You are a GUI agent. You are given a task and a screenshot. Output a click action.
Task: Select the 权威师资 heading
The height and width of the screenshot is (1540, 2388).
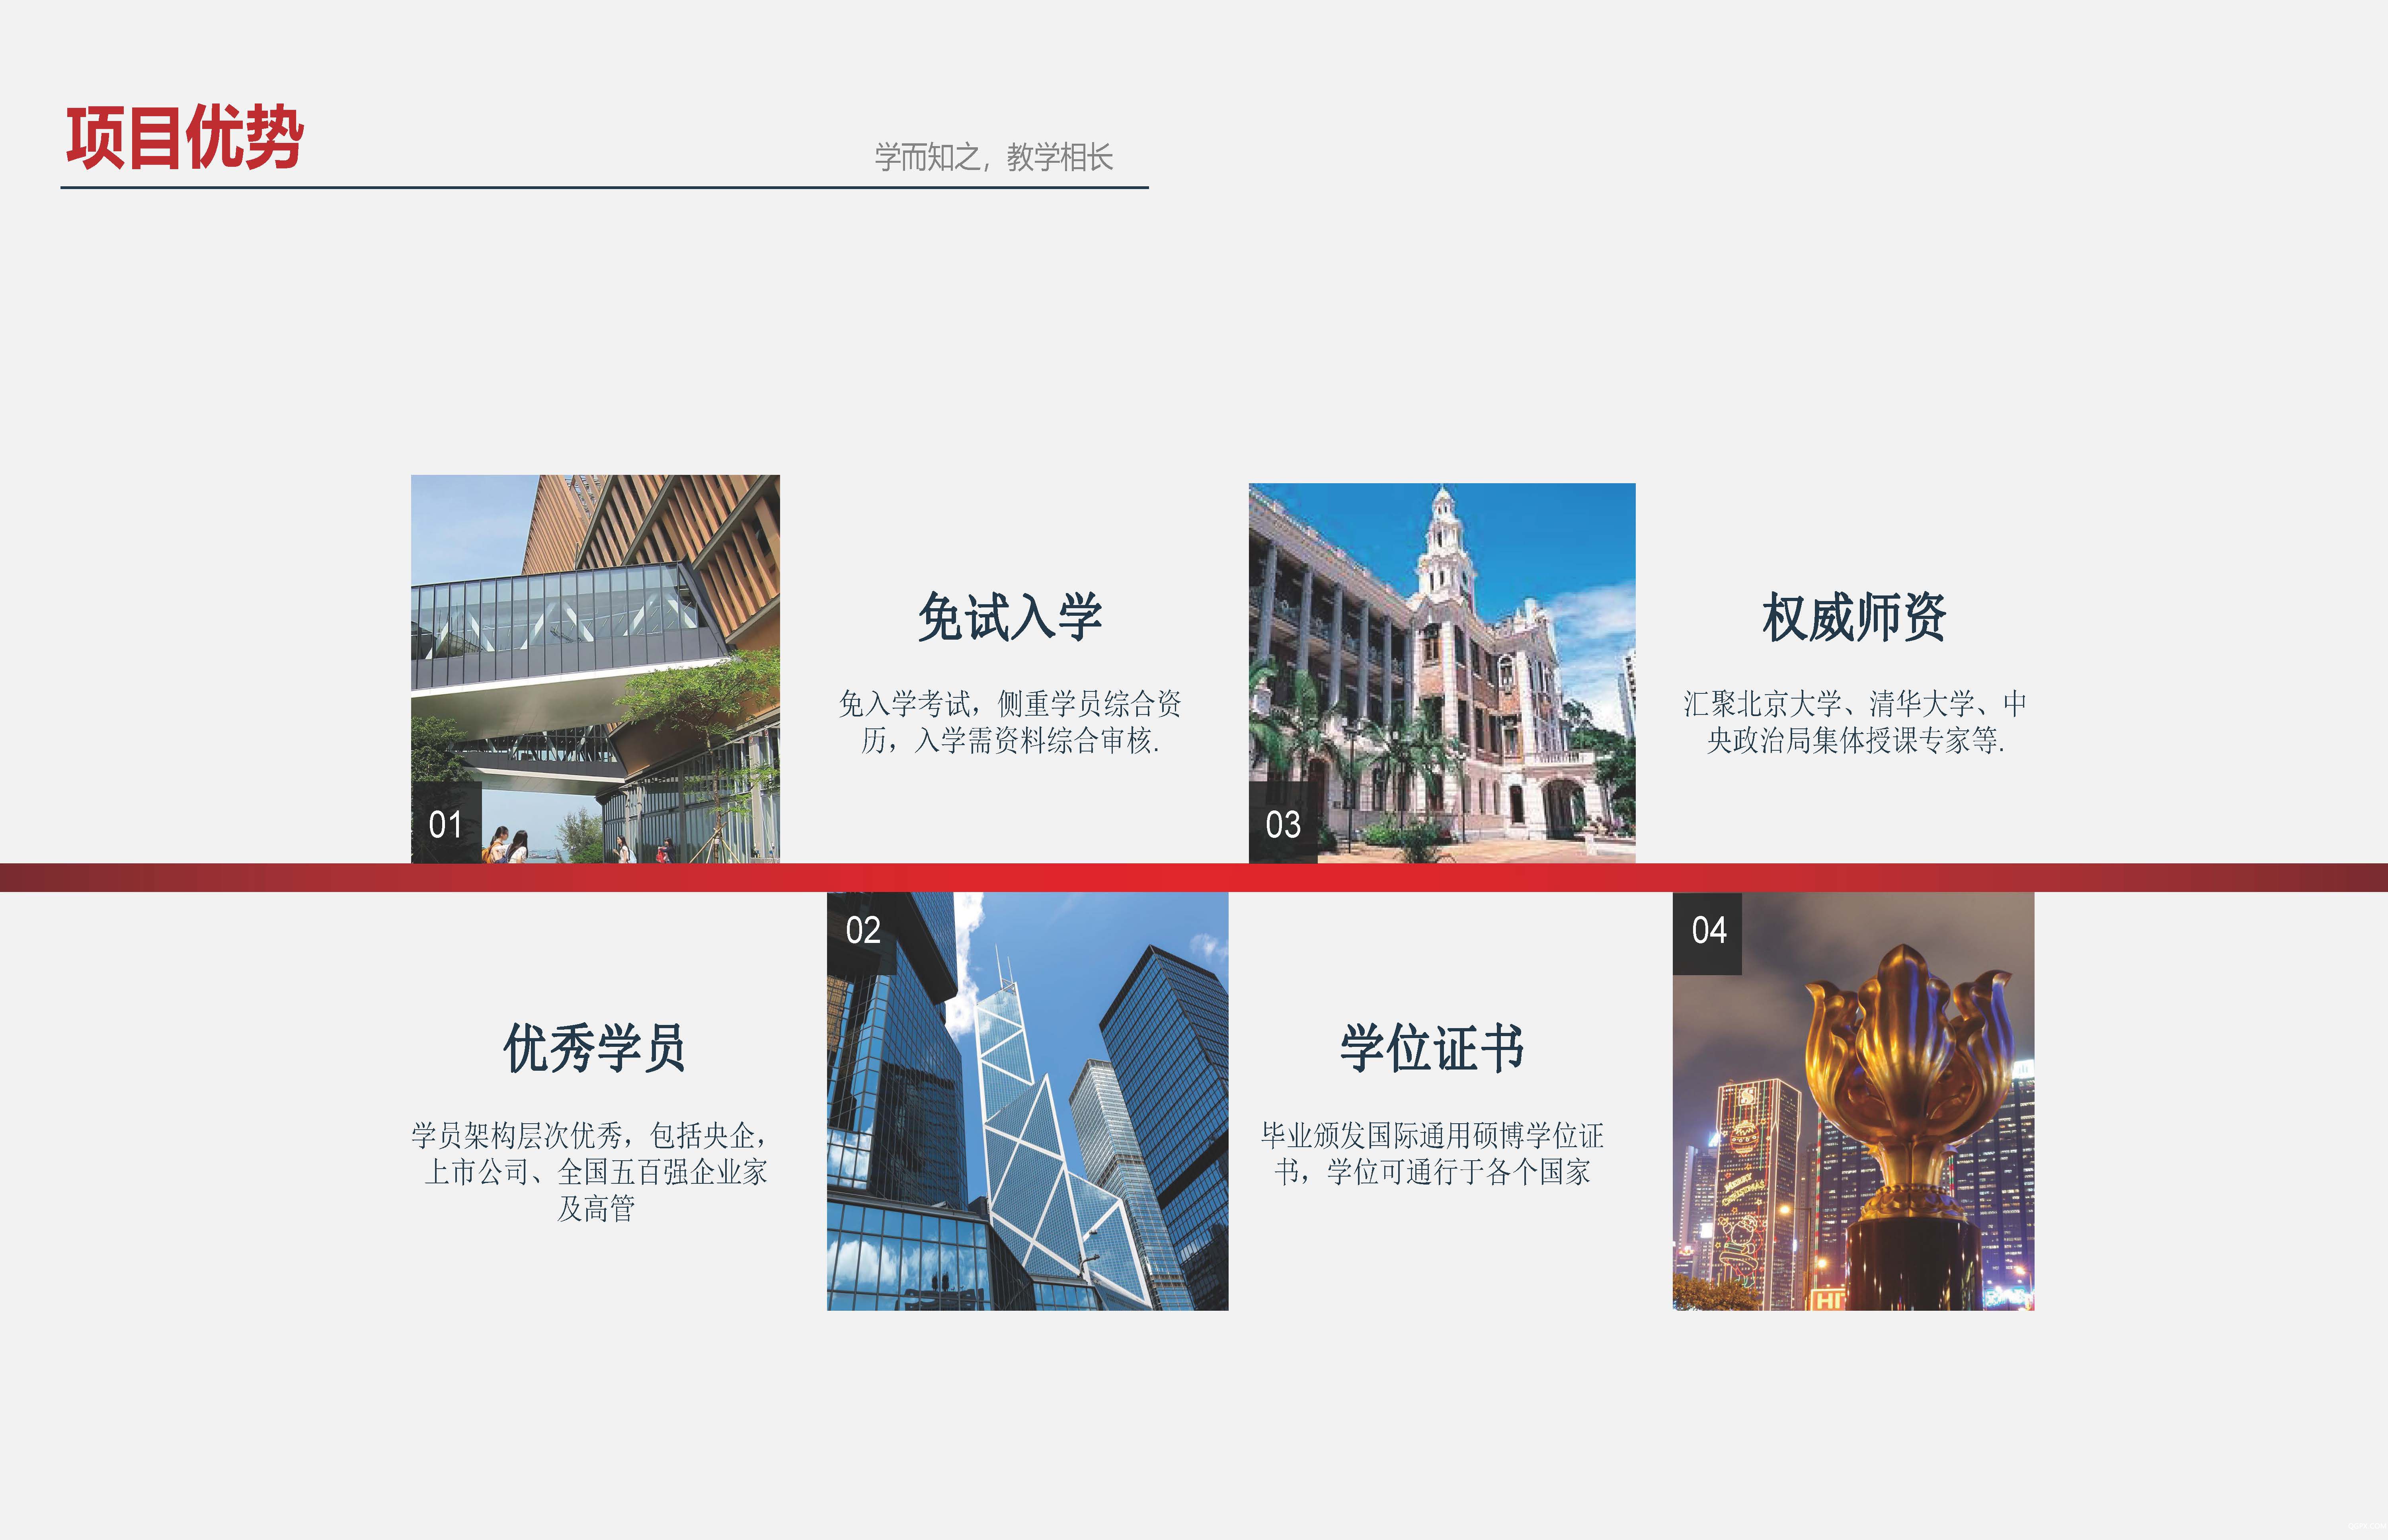click(1854, 616)
